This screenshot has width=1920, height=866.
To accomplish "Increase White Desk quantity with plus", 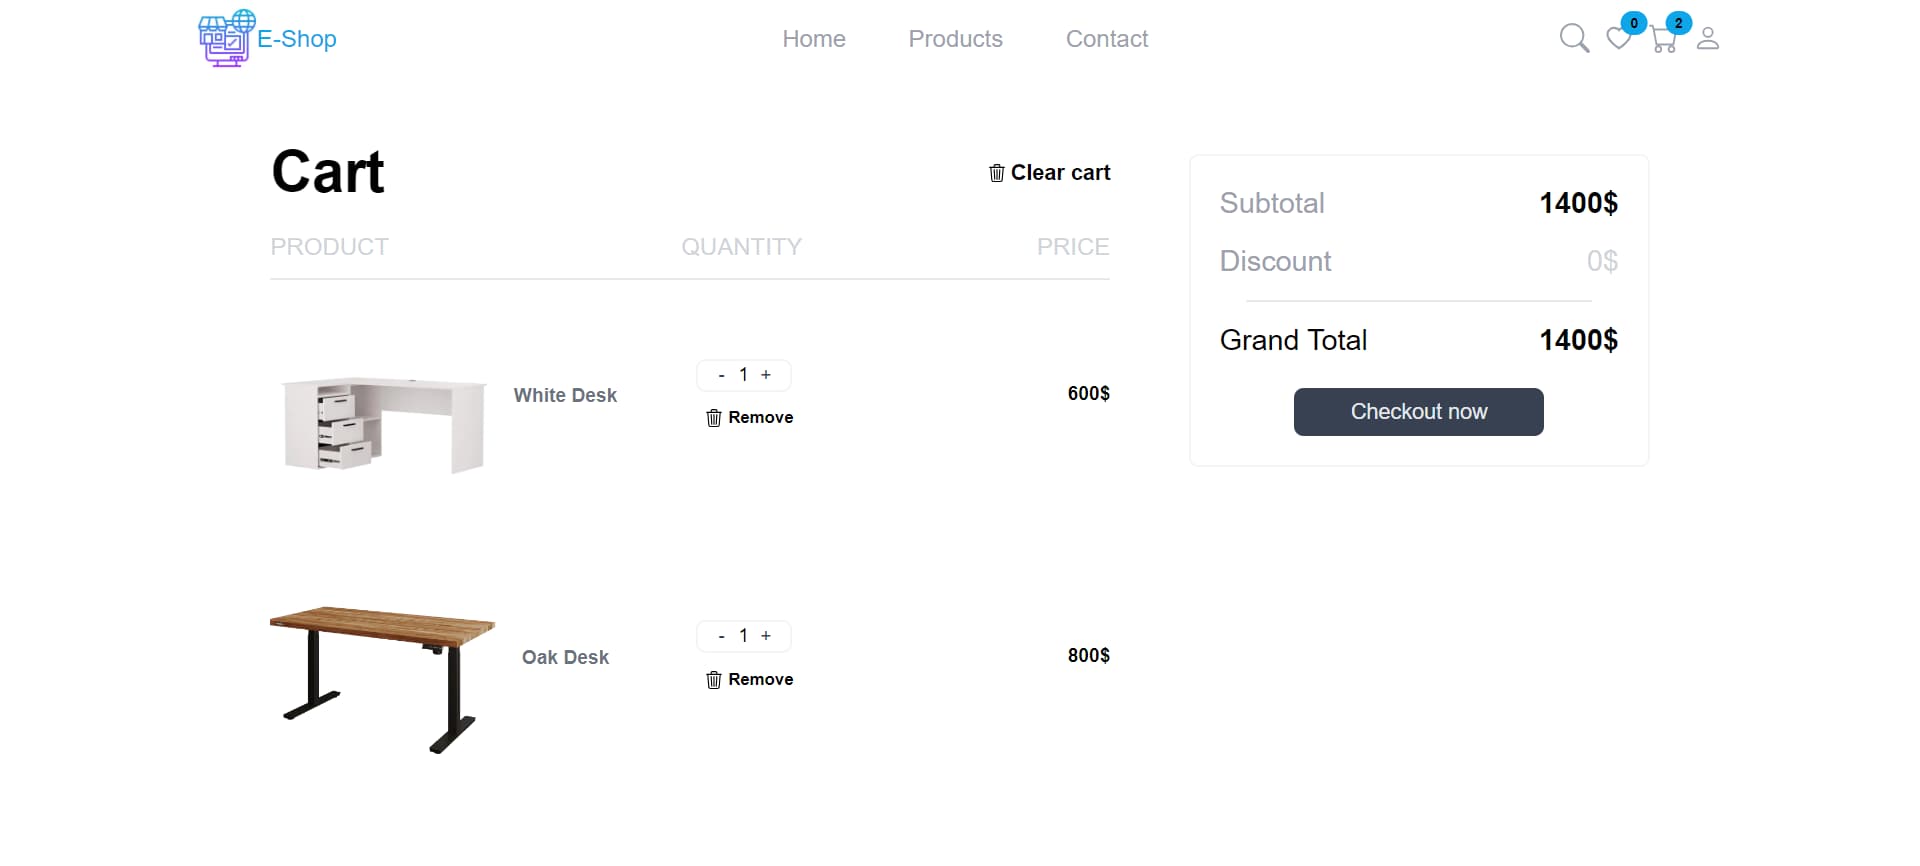I will [766, 375].
